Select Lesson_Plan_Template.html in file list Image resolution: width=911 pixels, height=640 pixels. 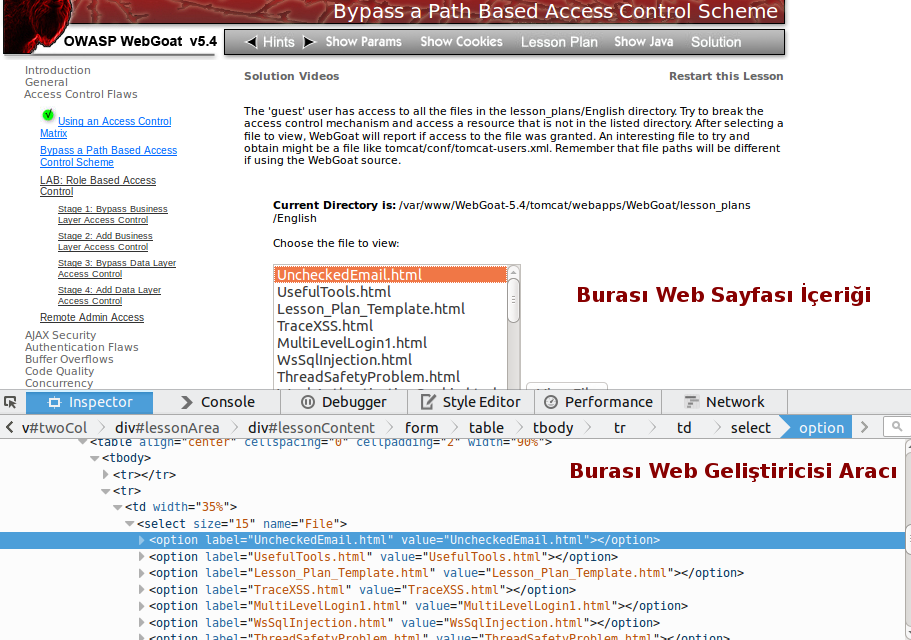pos(390,308)
